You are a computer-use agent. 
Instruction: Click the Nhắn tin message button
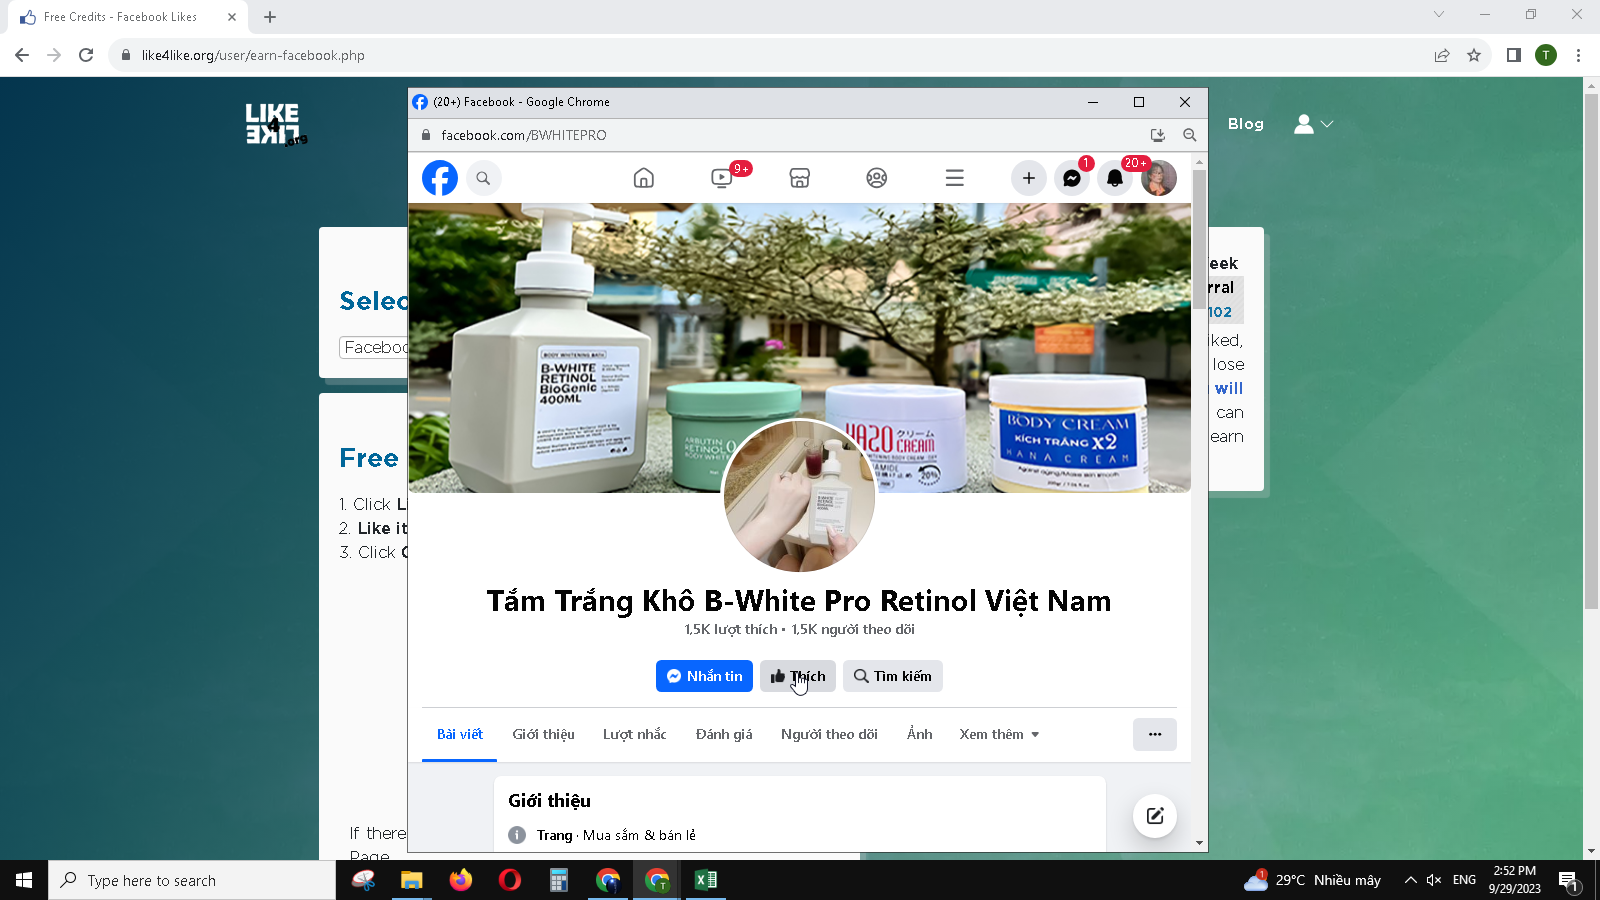705,676
